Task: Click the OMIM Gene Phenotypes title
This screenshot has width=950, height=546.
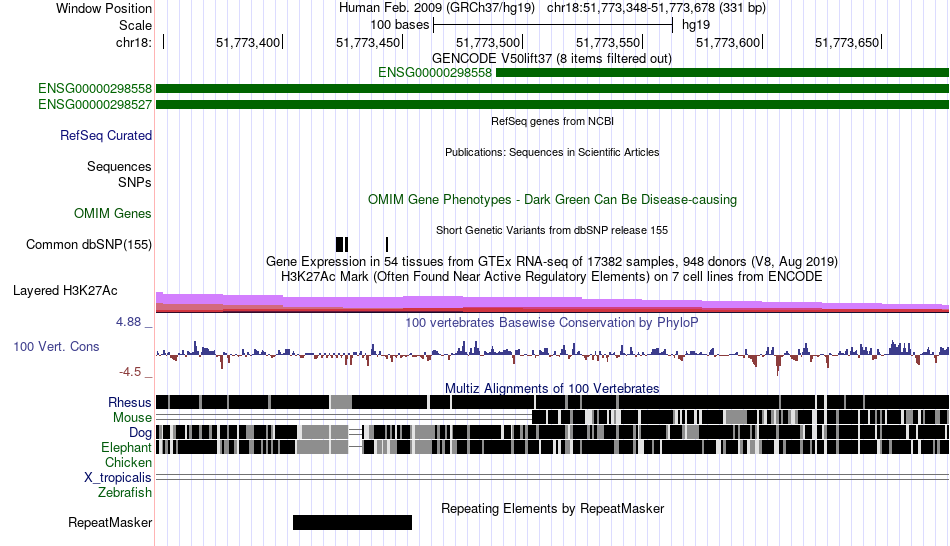Action: [x=552, y=199]
